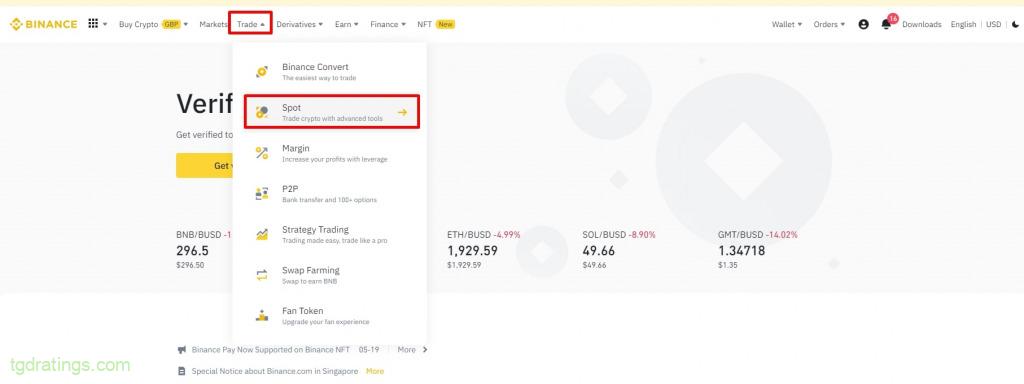
Task: Open the GMT/BUSD price ticker
Action: click(x=758, y=250)
